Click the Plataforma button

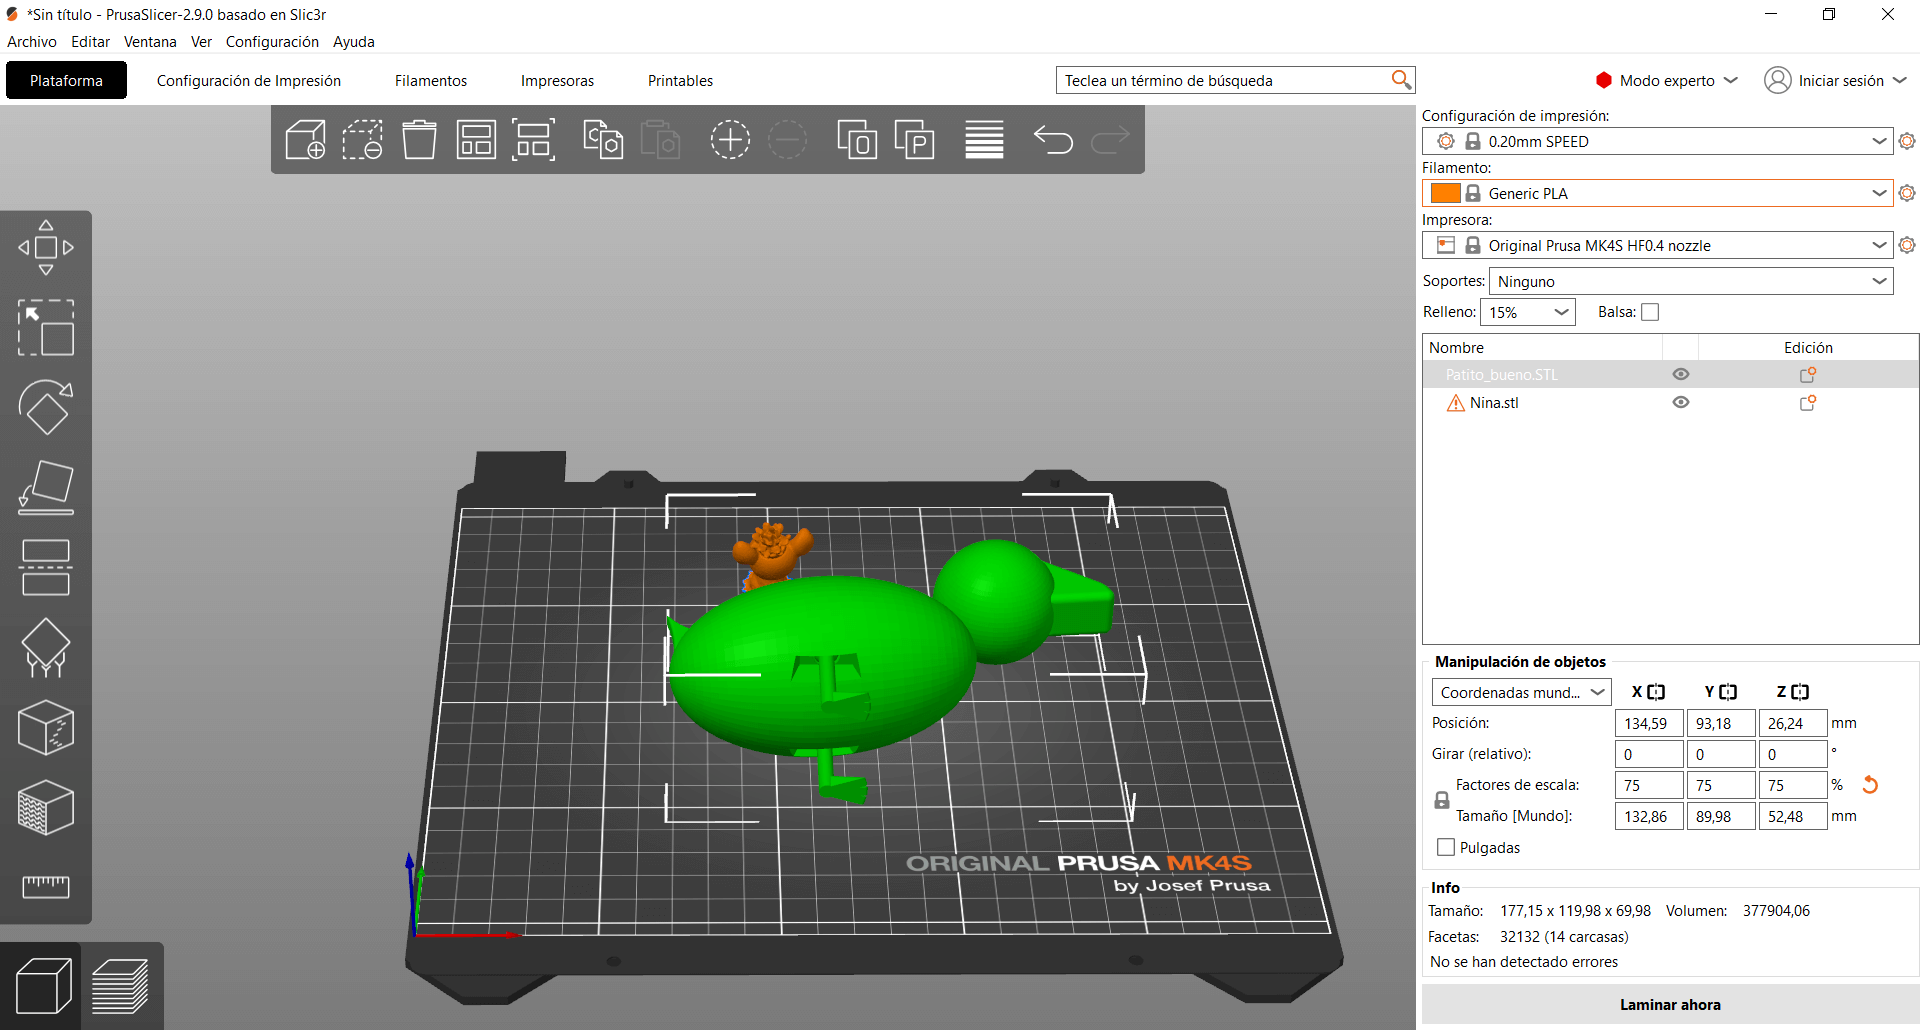click(66, 80)
